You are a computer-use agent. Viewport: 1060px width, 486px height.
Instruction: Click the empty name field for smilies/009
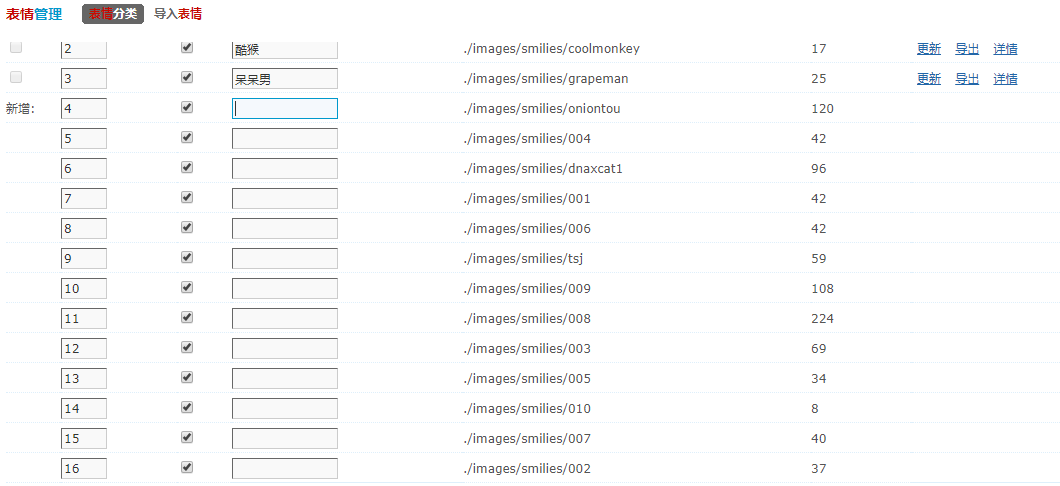285,289
